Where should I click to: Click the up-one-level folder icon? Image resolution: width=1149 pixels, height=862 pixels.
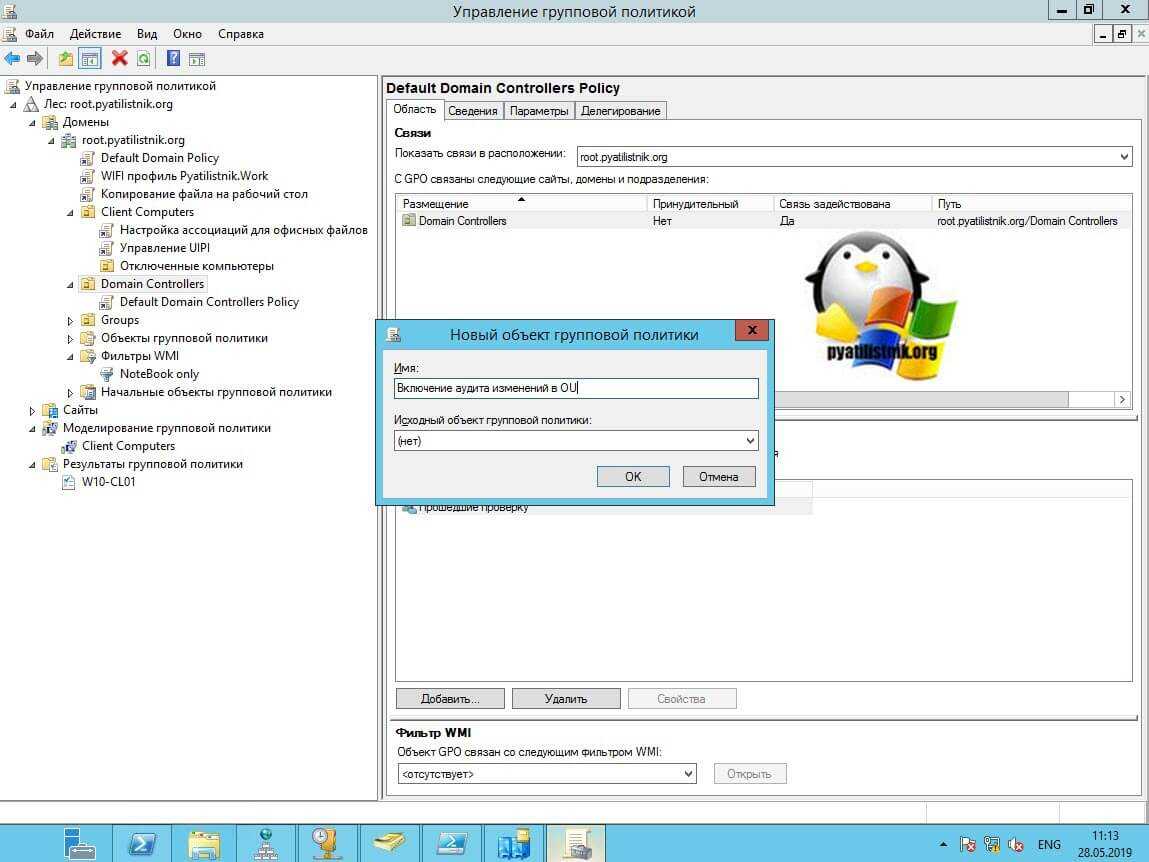pos(66,59)
